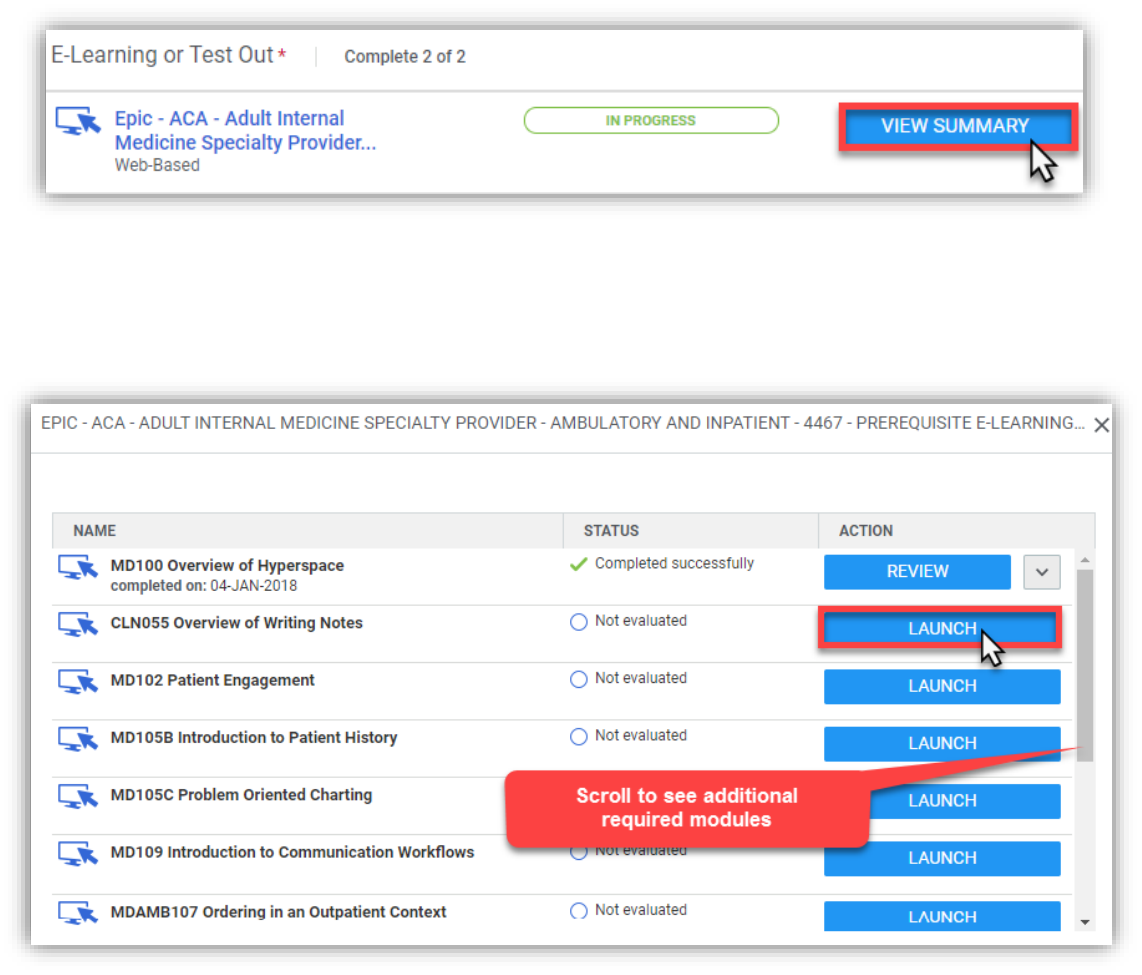
Task: Launch CLN055 Overview of Writing Notes
Action: tap(942, 628)
